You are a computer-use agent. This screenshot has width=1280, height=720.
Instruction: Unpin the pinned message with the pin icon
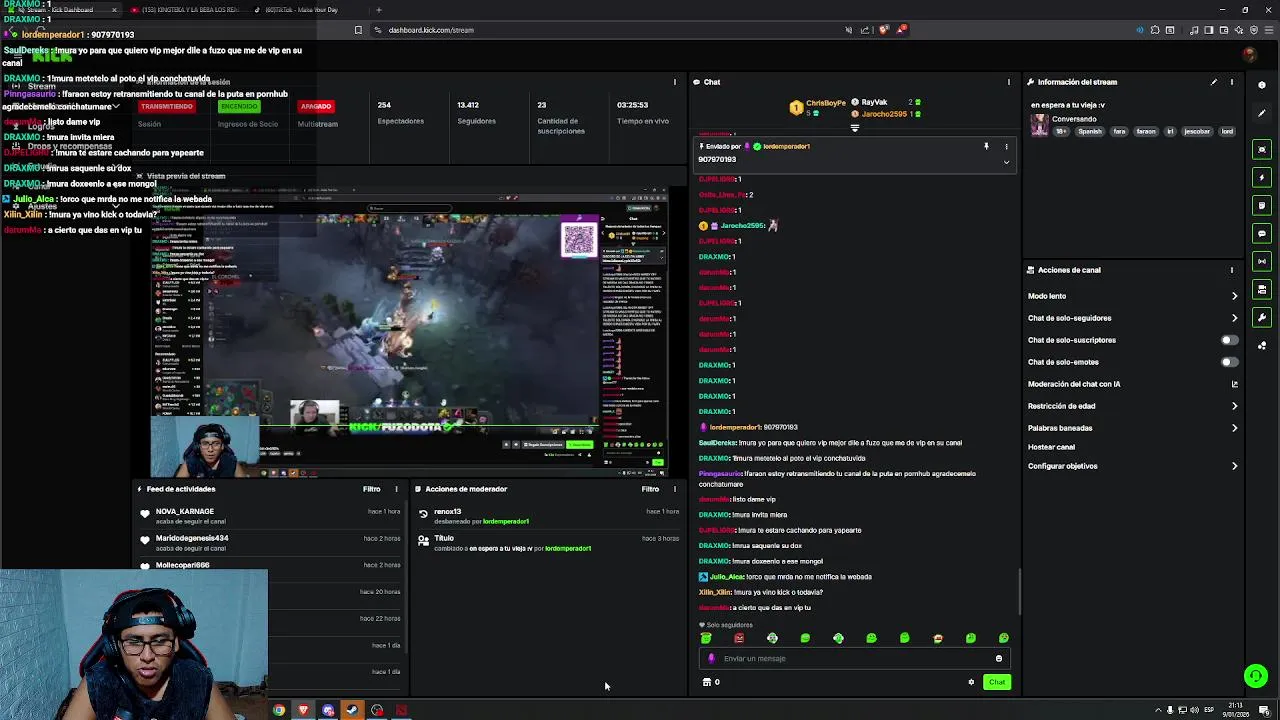tap(986, 147)
